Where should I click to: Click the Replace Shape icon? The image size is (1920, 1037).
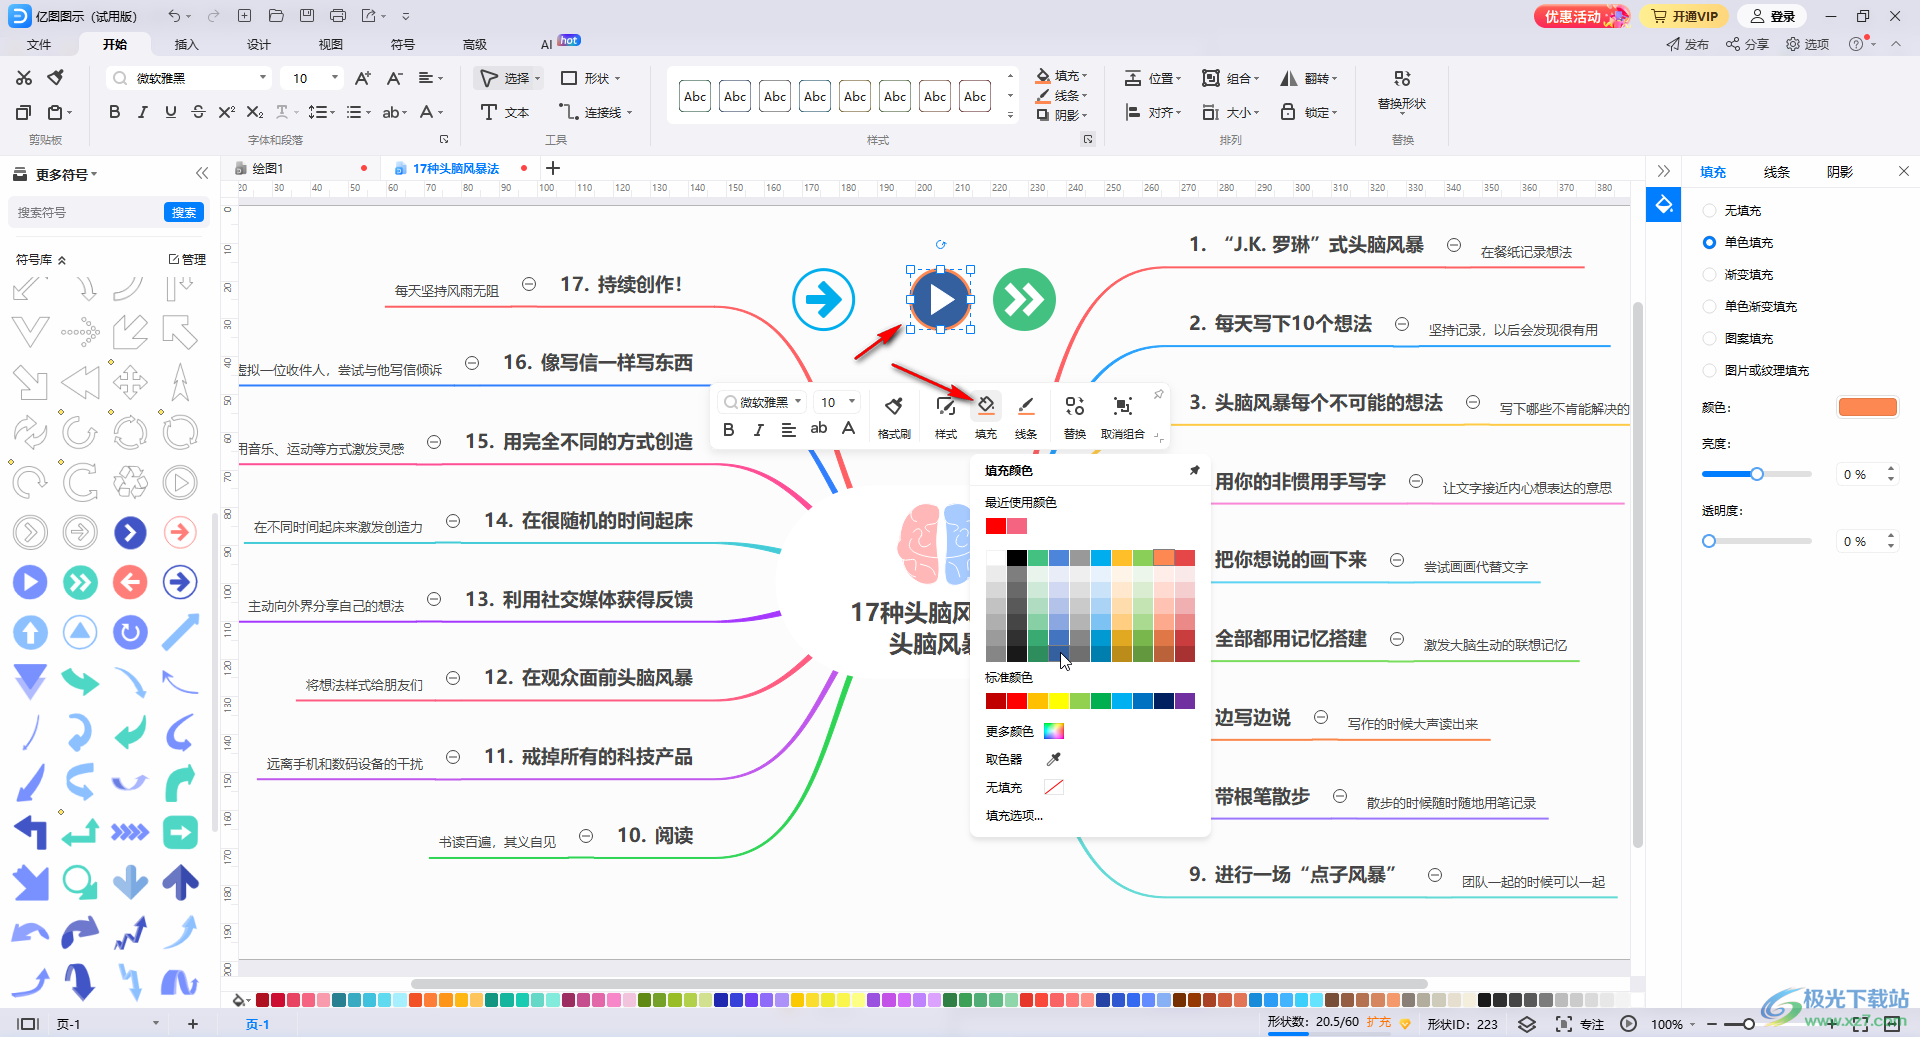tap(1402, 78)
